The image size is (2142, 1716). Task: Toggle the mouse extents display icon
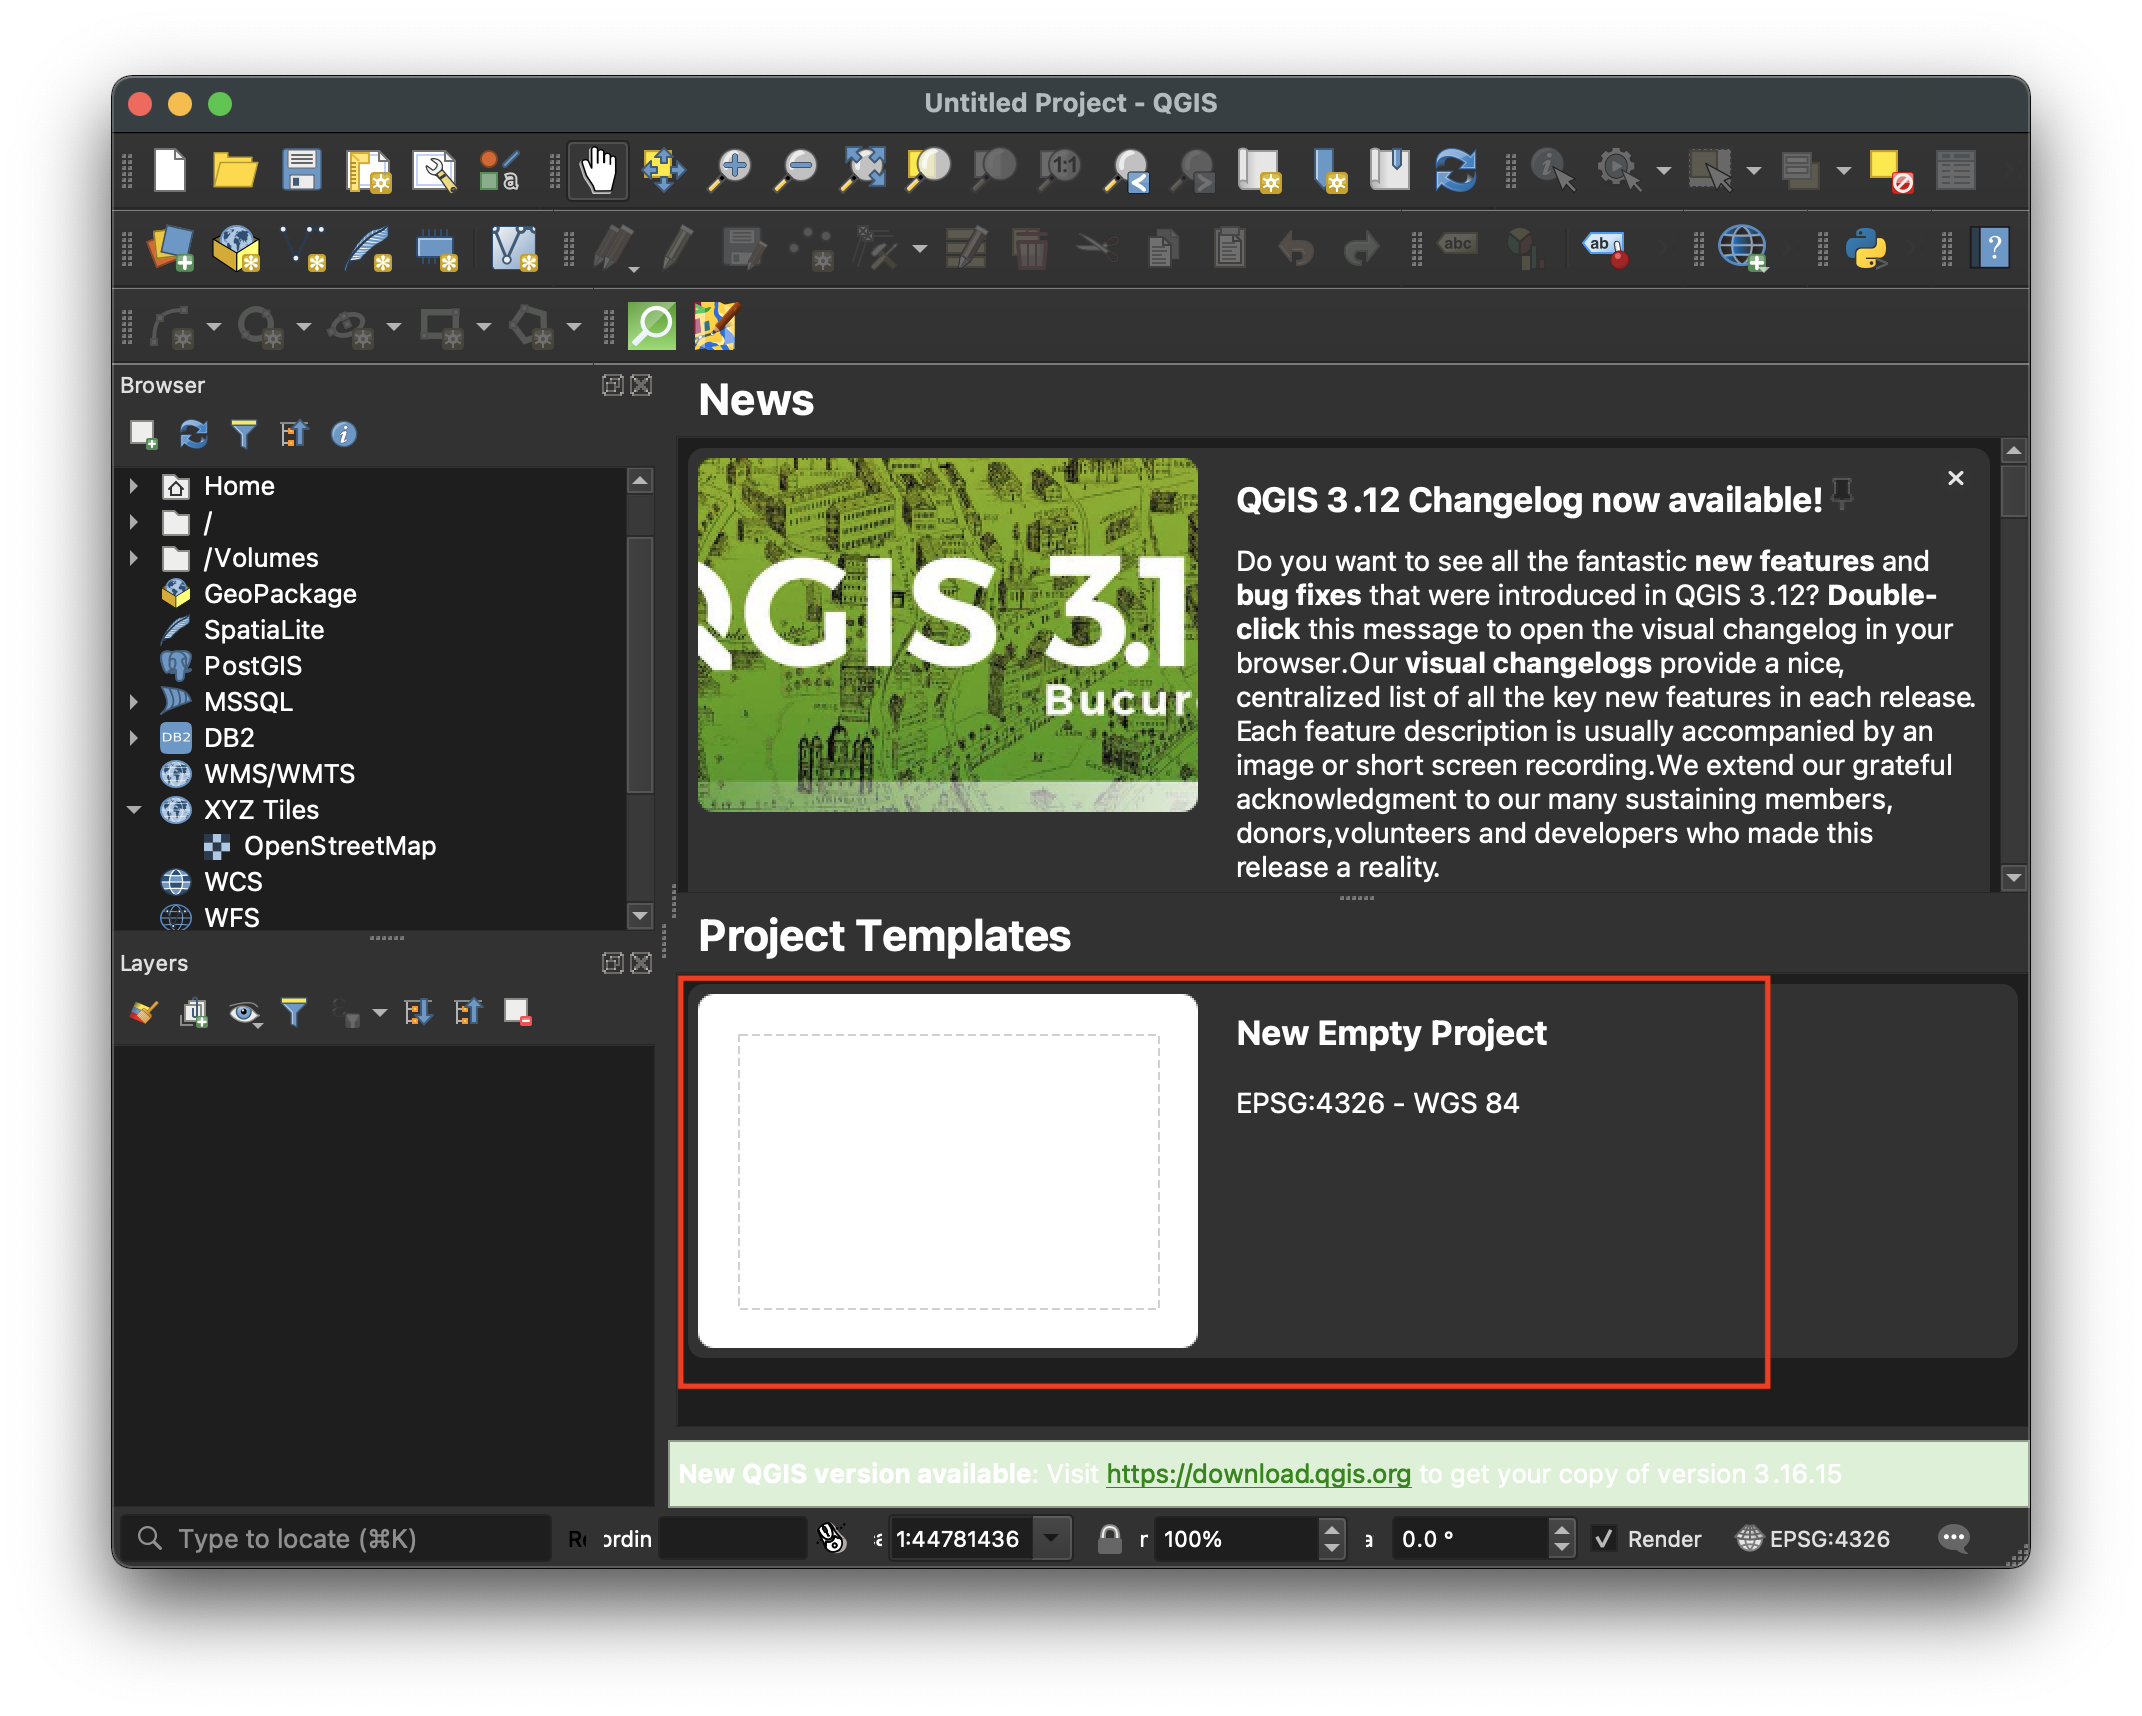coord(832,1539)
